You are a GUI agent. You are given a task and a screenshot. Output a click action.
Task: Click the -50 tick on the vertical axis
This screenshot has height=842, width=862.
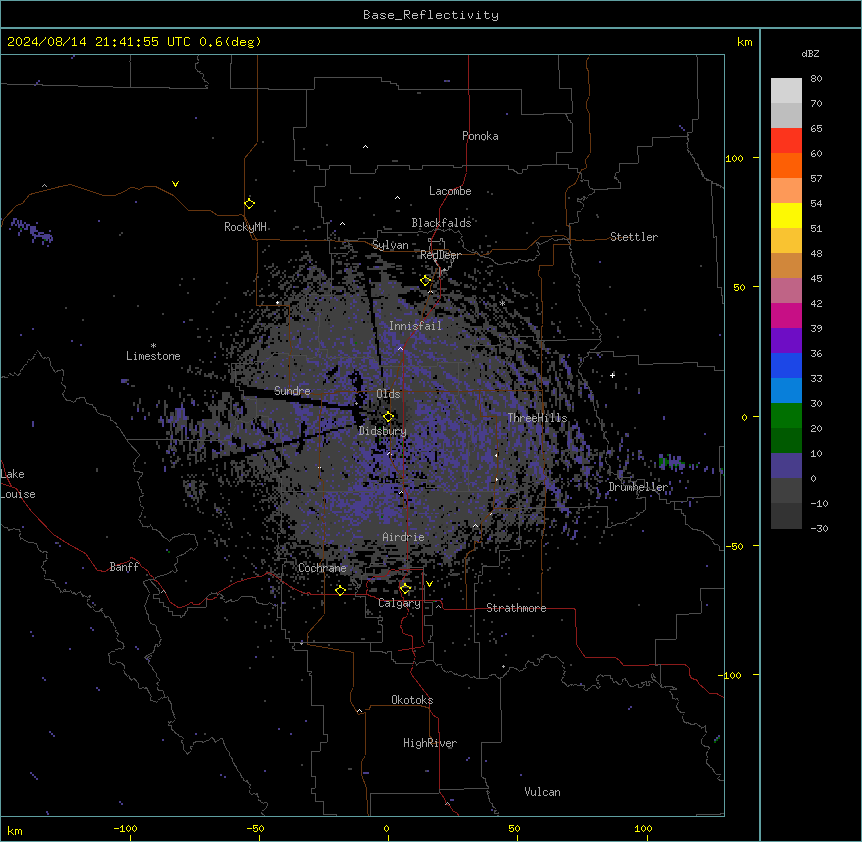(734, 546)
